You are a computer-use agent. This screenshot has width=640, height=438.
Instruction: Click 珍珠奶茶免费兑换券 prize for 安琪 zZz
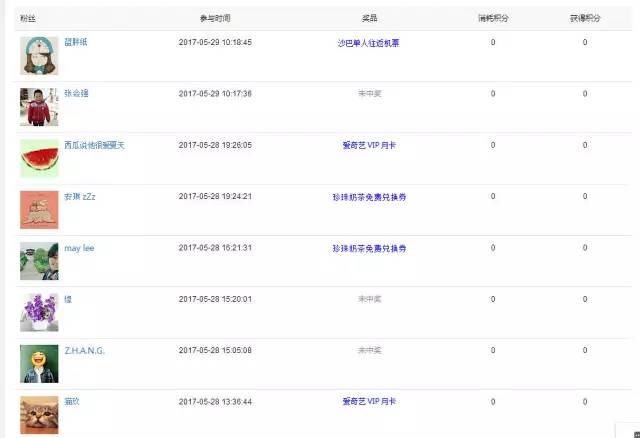pos(369,197)
